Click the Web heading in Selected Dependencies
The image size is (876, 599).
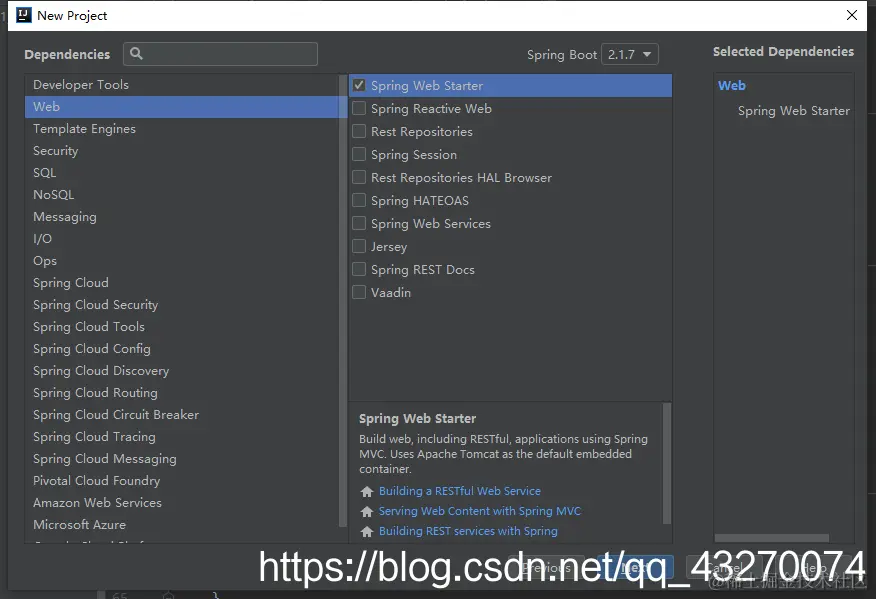(x=732, y=85)
